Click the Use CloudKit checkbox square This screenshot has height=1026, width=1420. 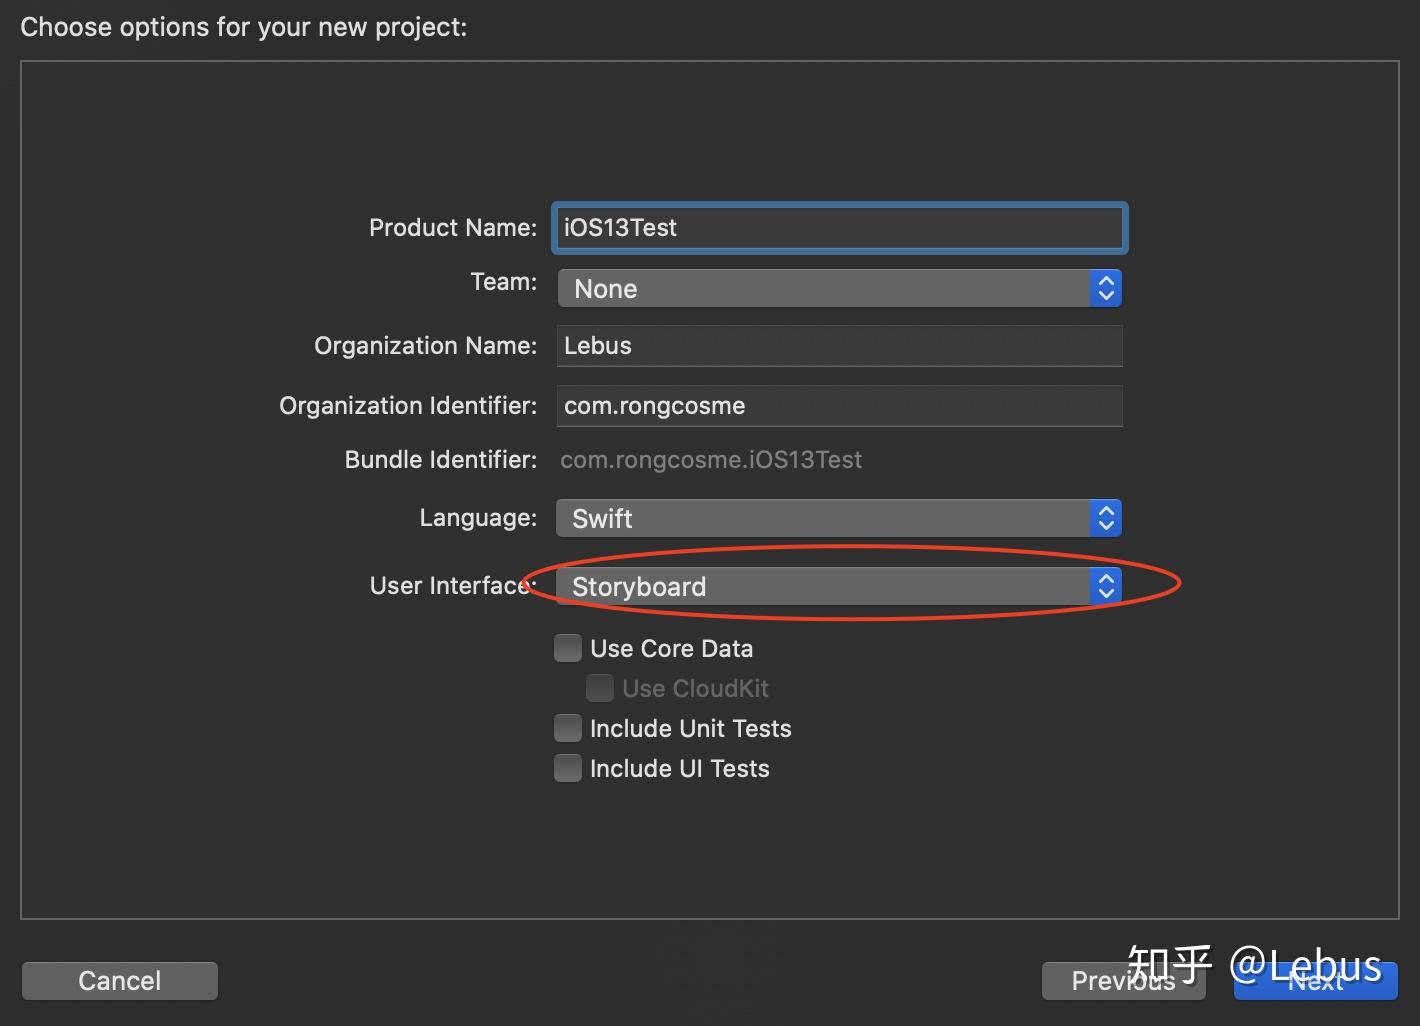click(x=599, y=687)
